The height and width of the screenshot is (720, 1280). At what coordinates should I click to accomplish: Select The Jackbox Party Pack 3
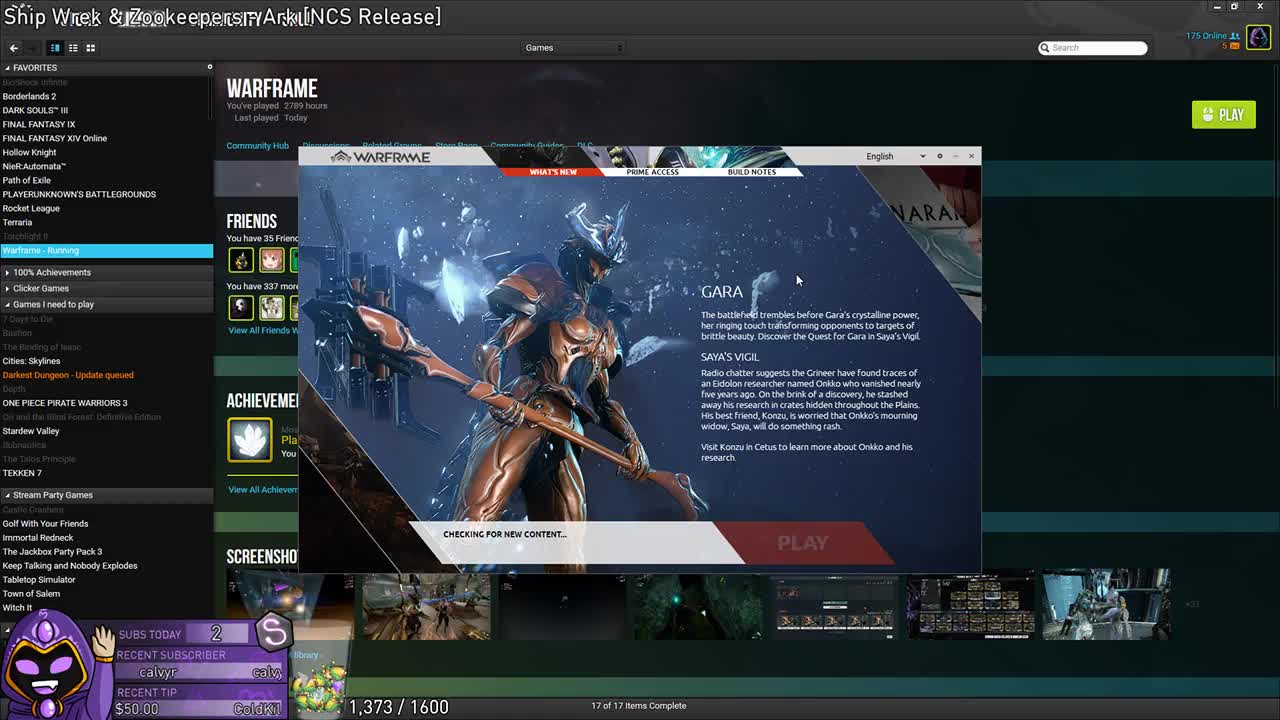(x=52, y=551)
